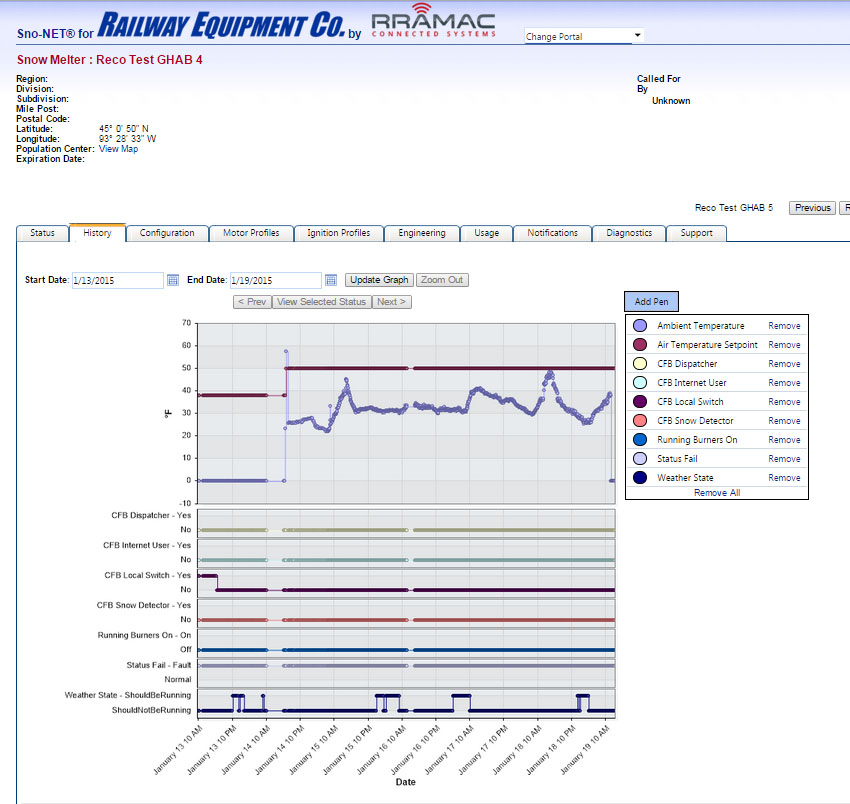Click the CFB Dispatcher legend label
This screenshot has width=850, height=804.
(x=687, y=364)
